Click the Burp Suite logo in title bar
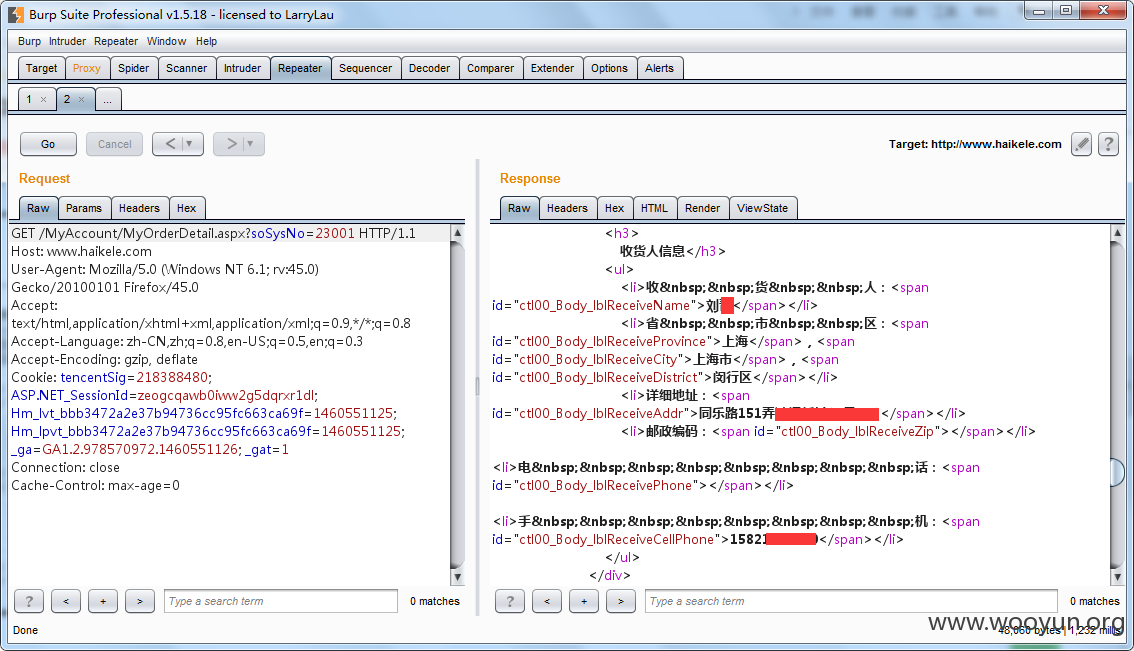This screenshot has height=651, width=1134. click(16, 14)
